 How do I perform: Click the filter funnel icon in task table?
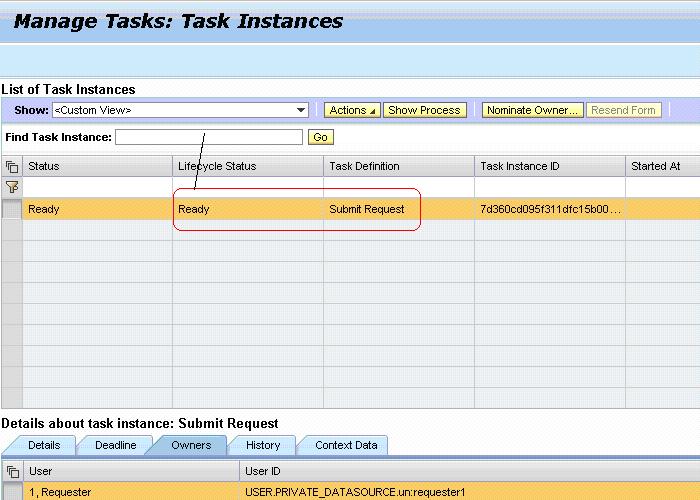click(12, 187)
